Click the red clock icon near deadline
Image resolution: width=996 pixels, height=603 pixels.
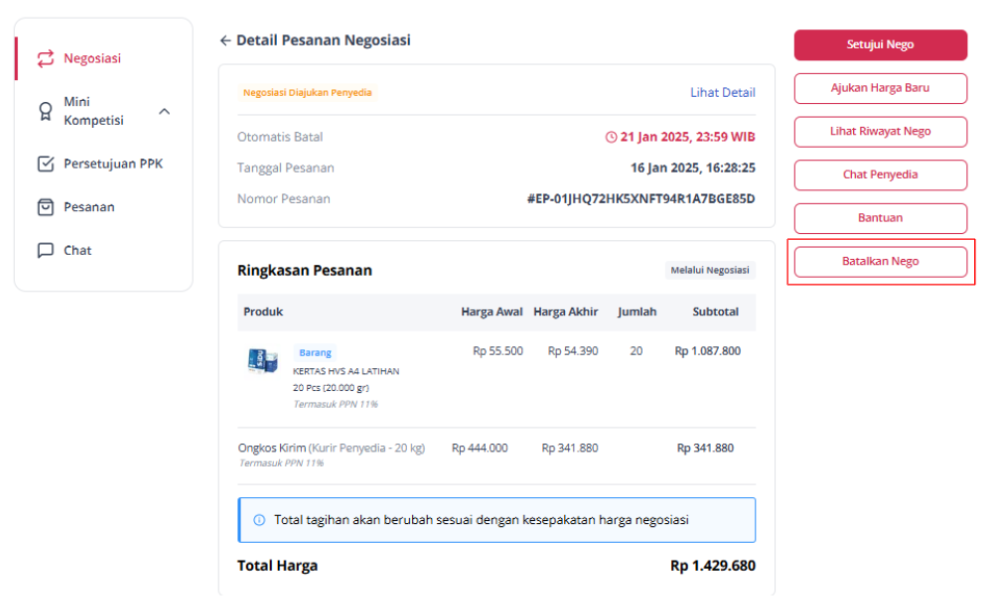tap(611, 137)
